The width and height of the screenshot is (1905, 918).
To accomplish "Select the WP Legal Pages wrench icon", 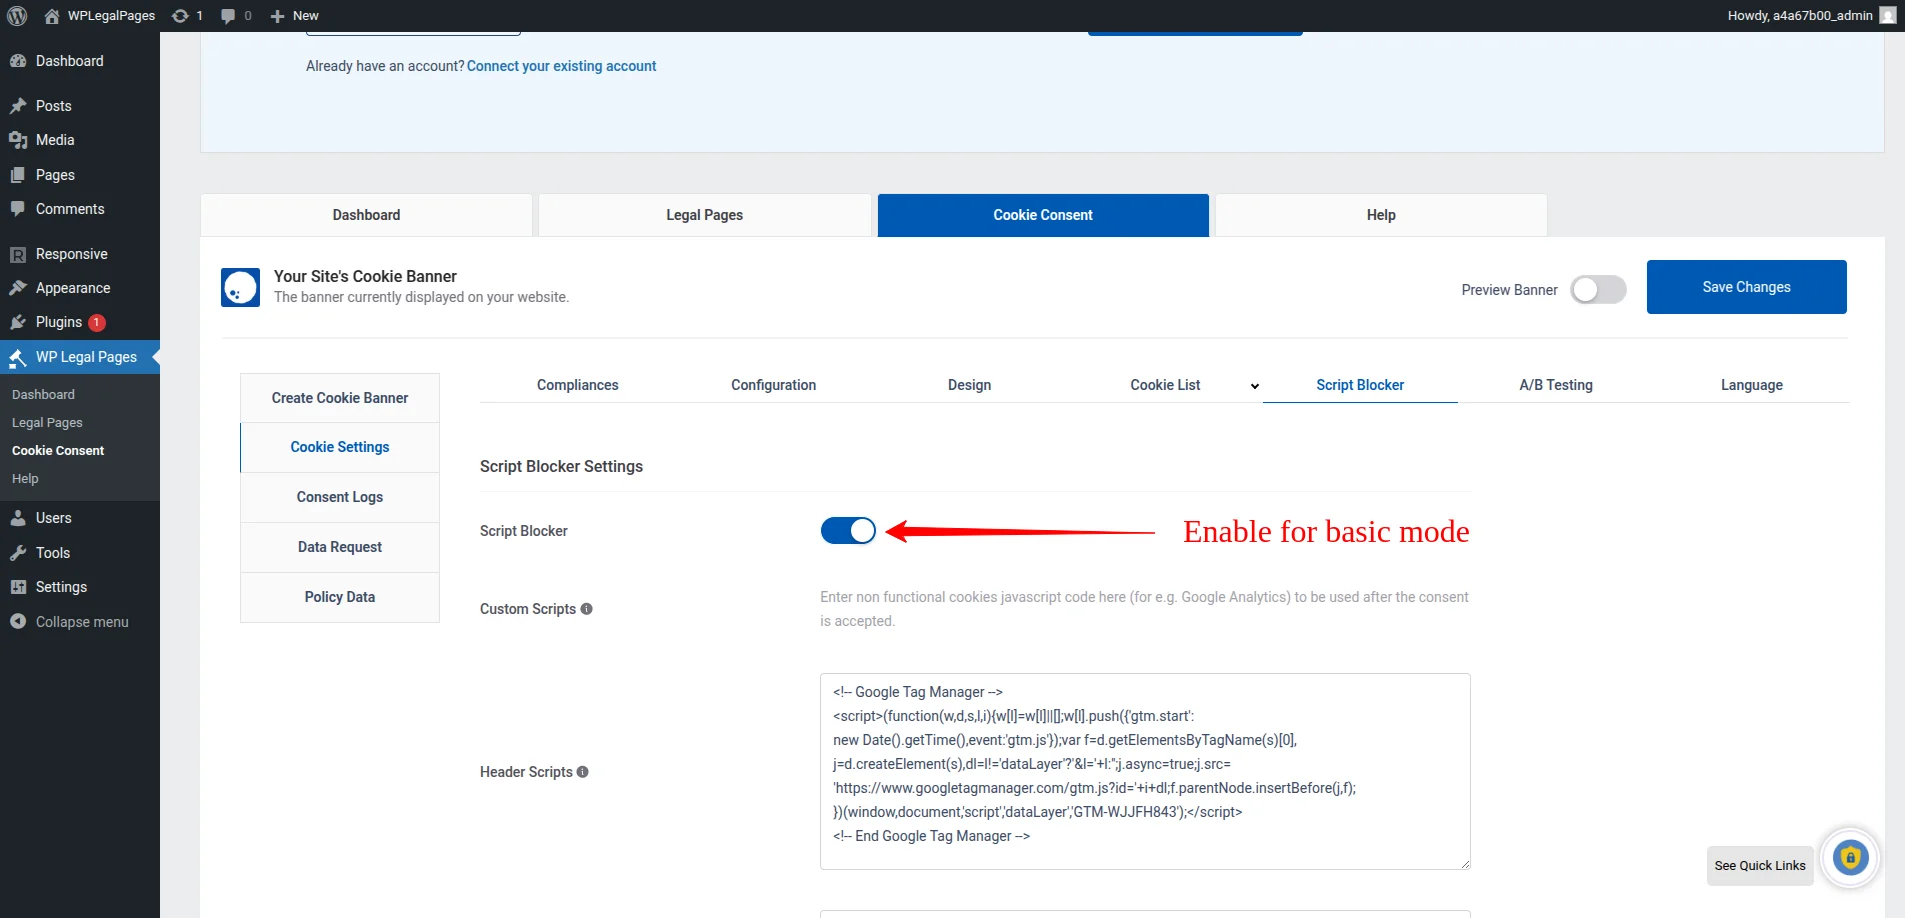I will click(17, 357).
